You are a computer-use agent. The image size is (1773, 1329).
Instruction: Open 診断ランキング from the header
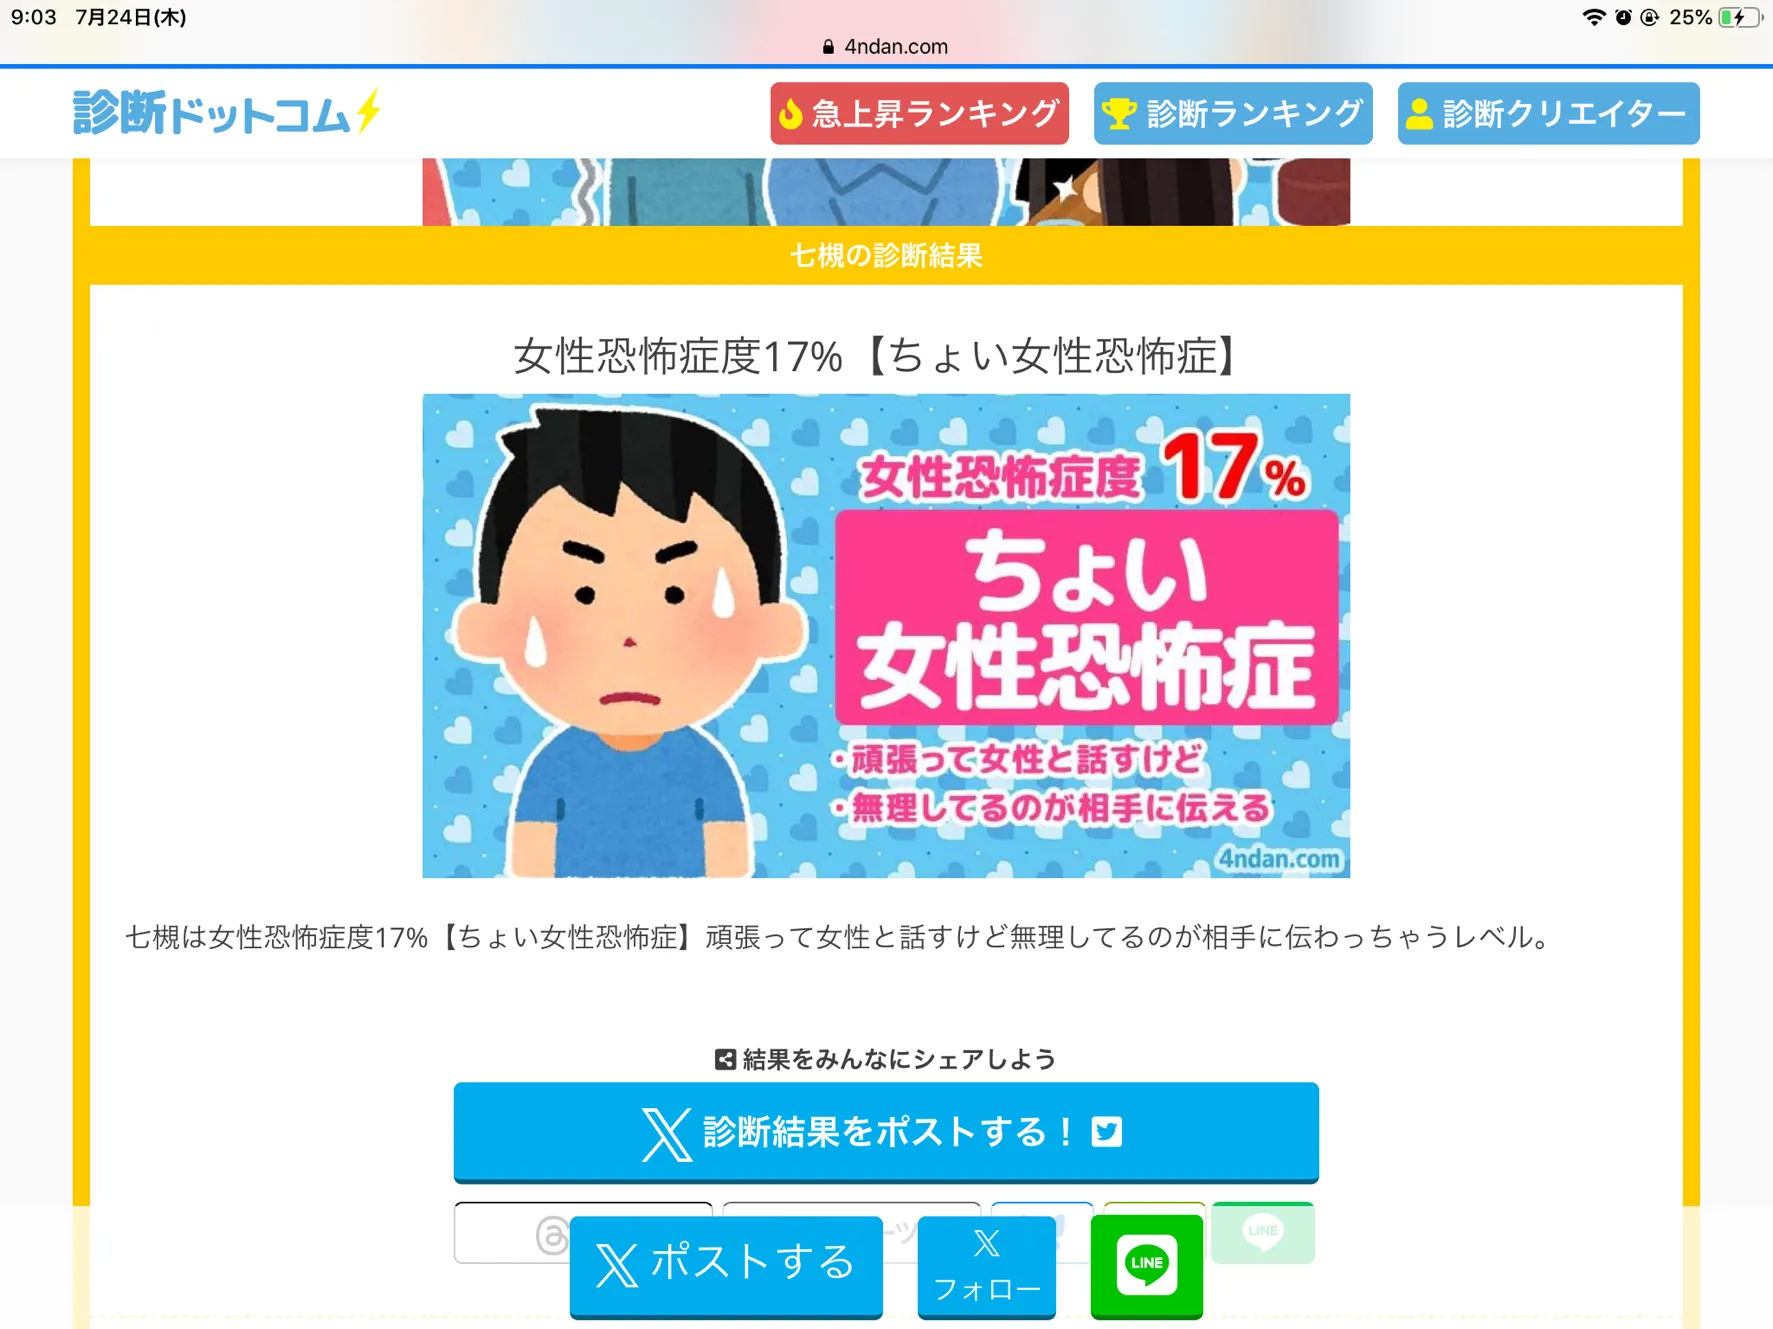pos(1233,114)
